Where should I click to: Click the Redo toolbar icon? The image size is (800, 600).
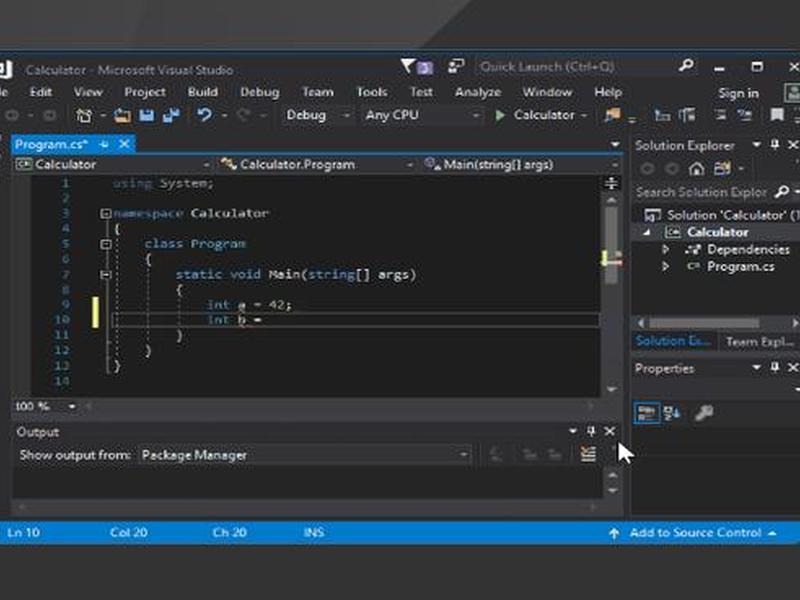pos(243,116)
